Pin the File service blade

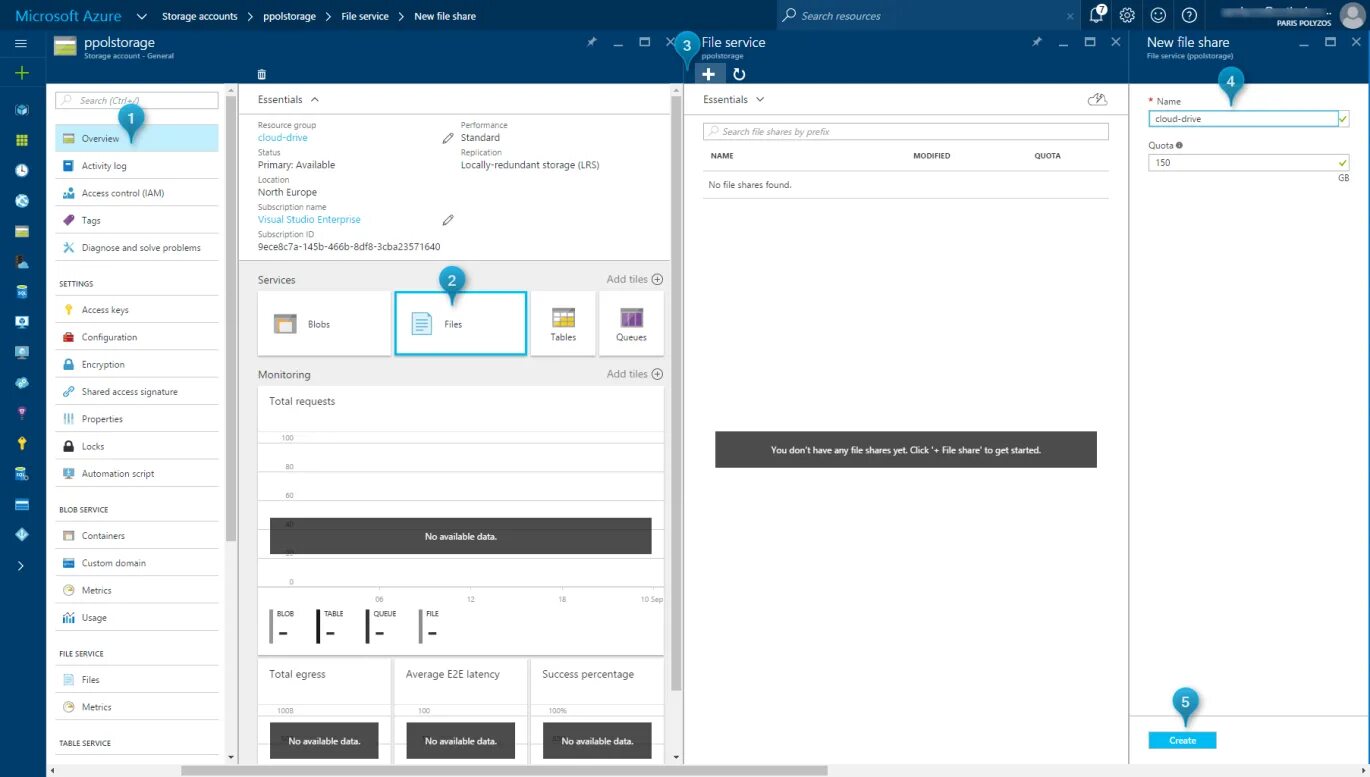1037,42
